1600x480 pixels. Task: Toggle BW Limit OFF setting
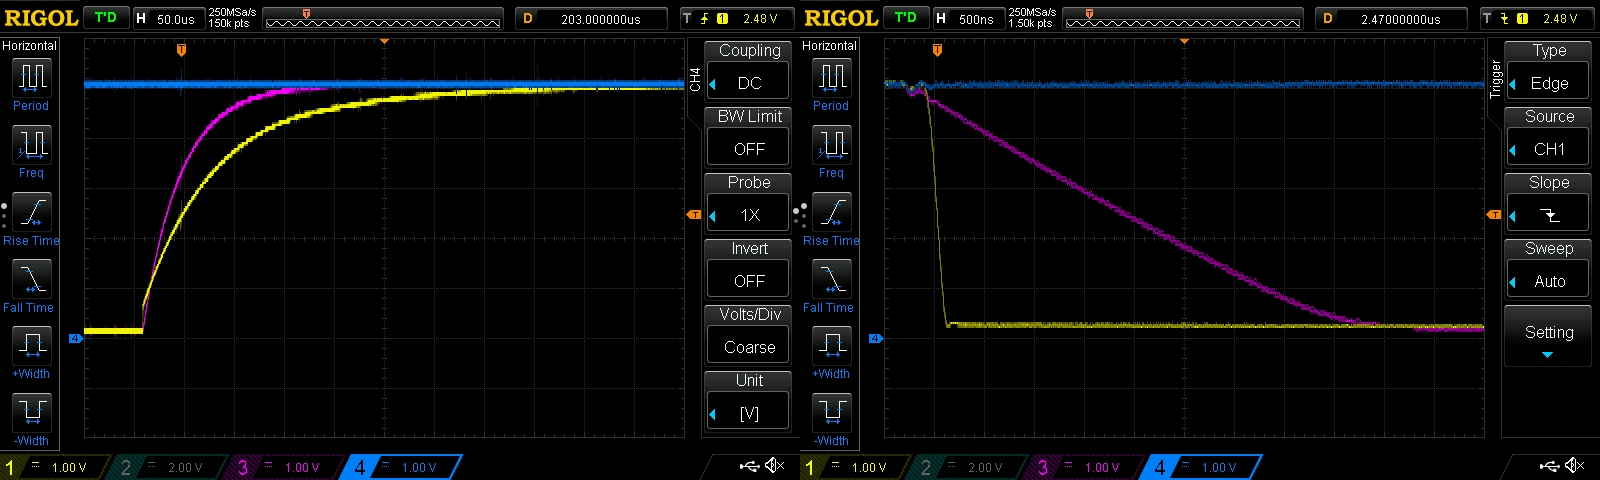(749, 149)
